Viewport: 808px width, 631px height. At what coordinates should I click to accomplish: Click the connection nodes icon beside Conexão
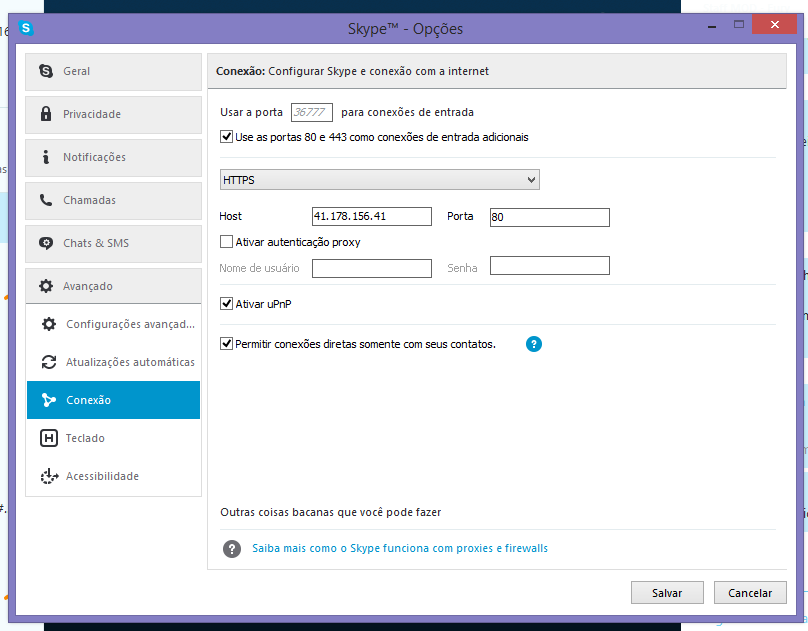(49, 400)
